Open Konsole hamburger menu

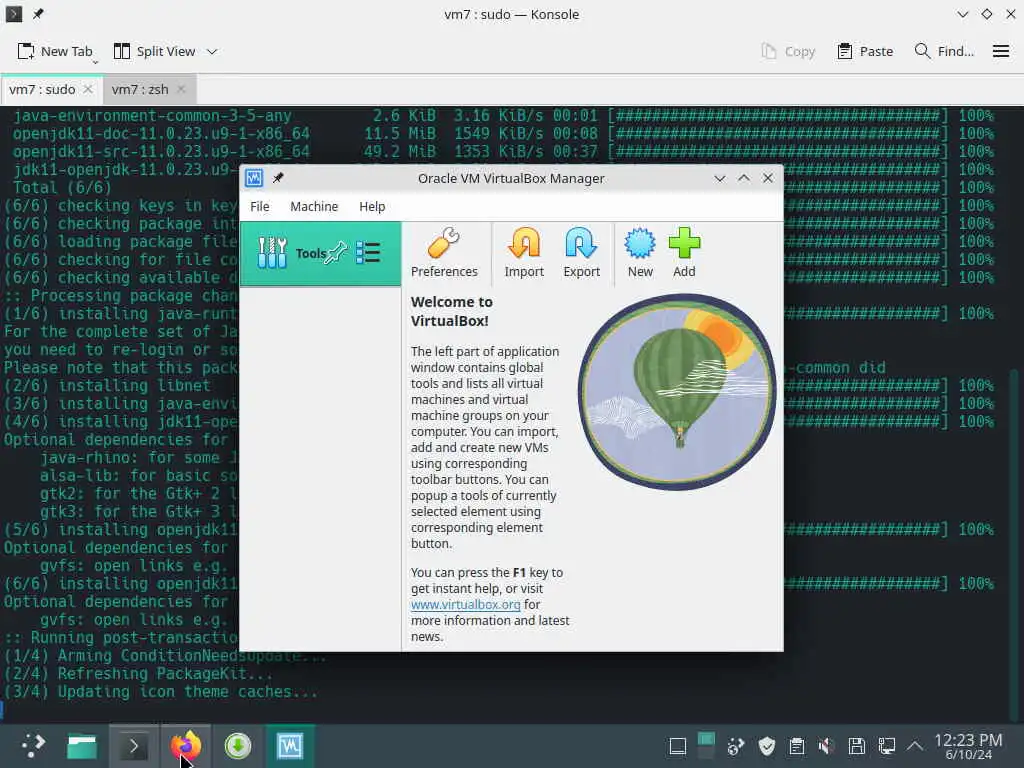[1000, 51]
